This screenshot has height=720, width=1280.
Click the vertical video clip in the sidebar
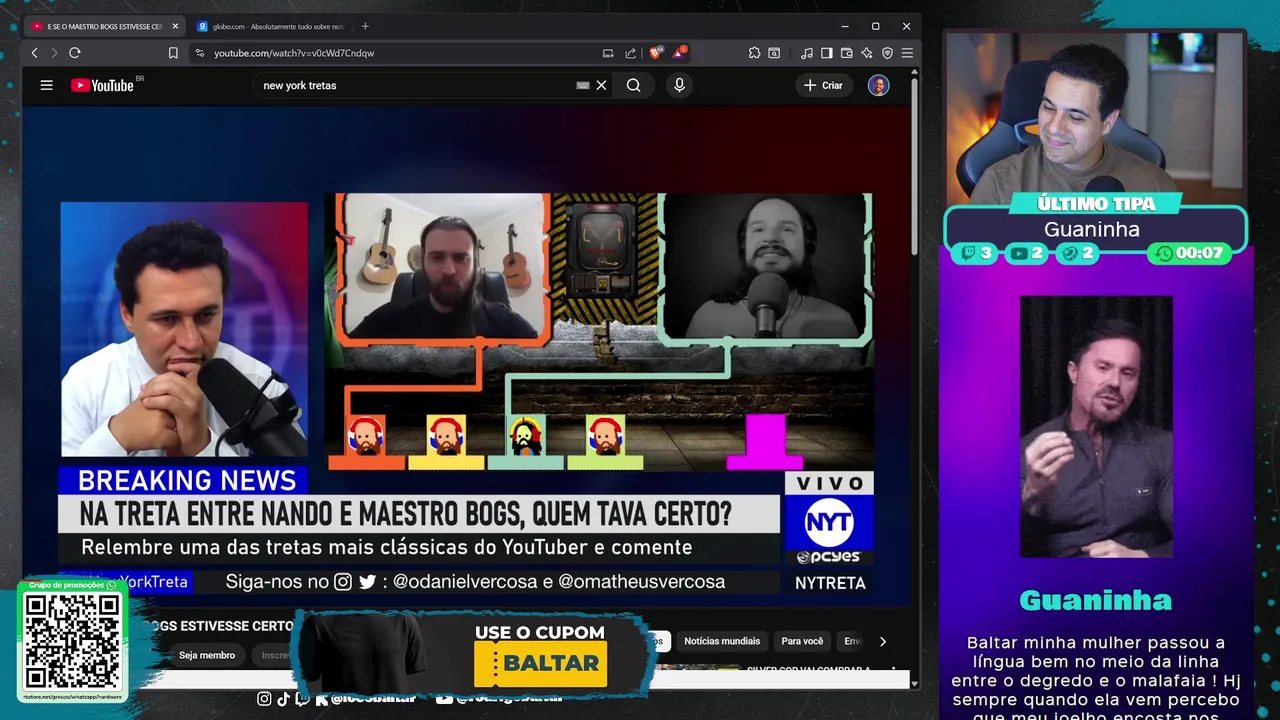[1096, 426]
